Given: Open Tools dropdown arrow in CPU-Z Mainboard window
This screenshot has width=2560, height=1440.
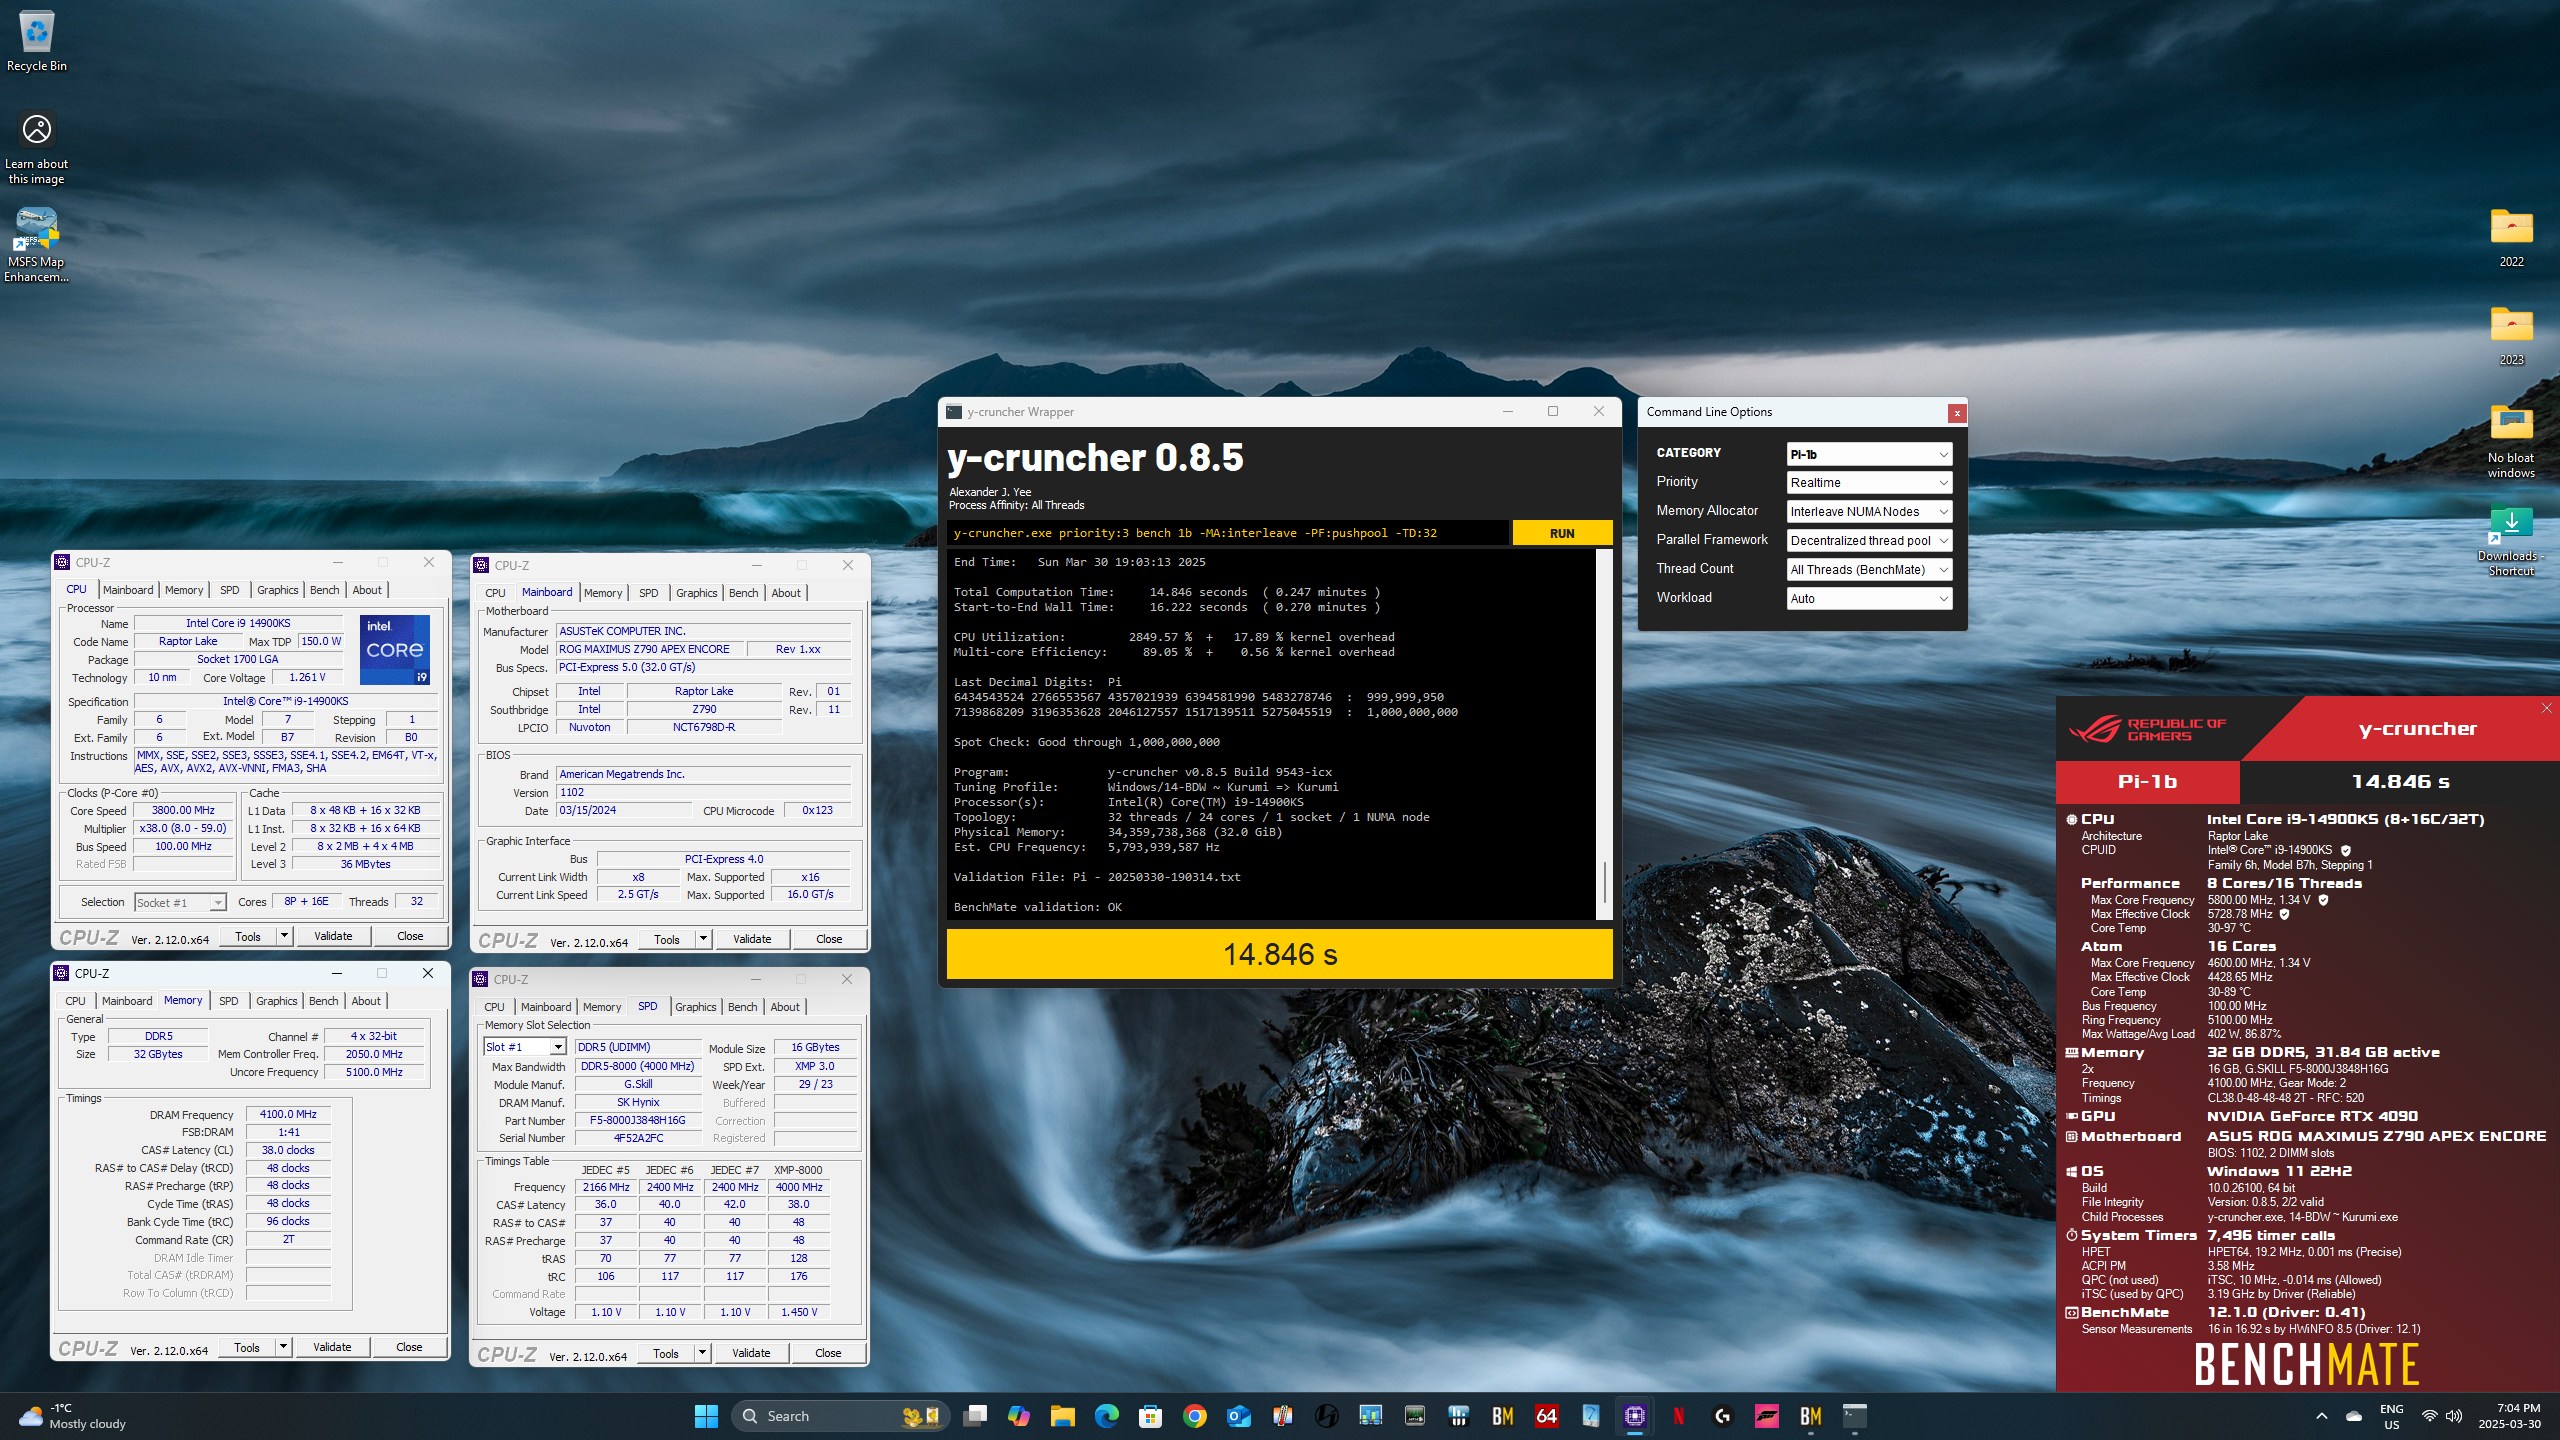Looking at the screenshot, I should [703, 939].
